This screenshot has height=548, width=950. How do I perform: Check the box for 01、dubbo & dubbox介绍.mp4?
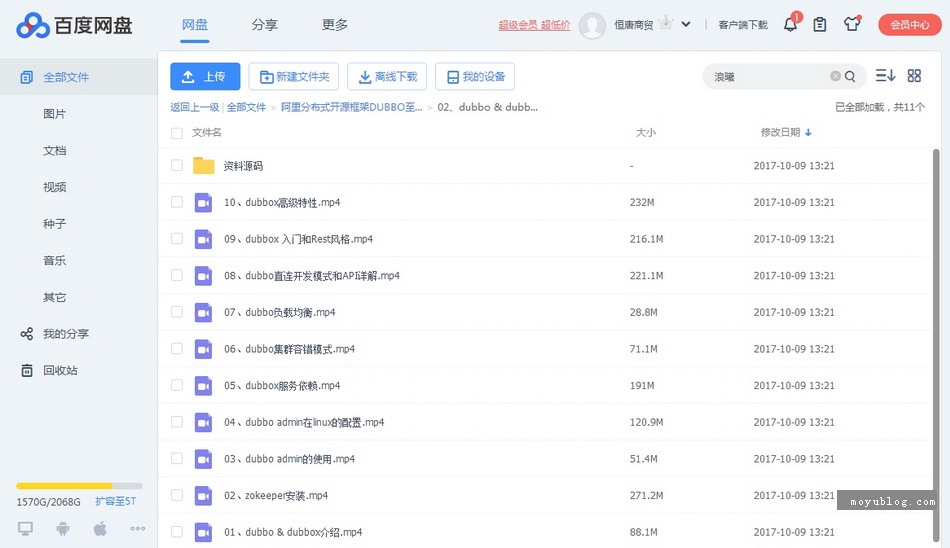(x=177, y=532)
